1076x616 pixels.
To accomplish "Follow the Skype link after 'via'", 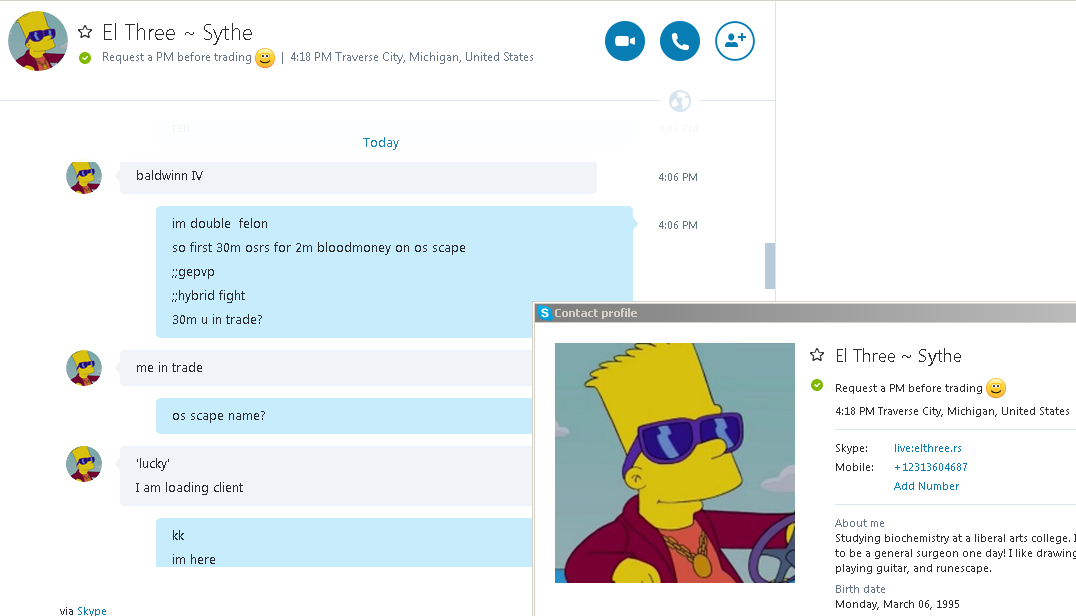I will 92,610.
